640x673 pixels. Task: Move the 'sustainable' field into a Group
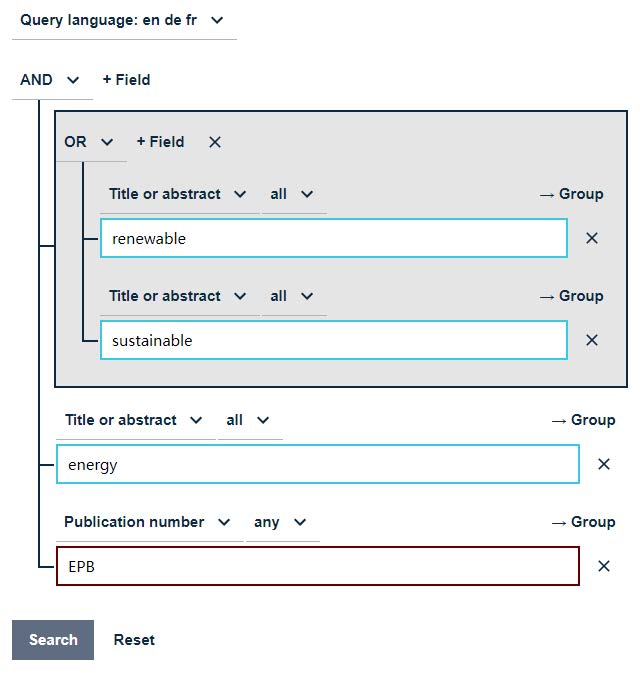click(x=571, y=296)
